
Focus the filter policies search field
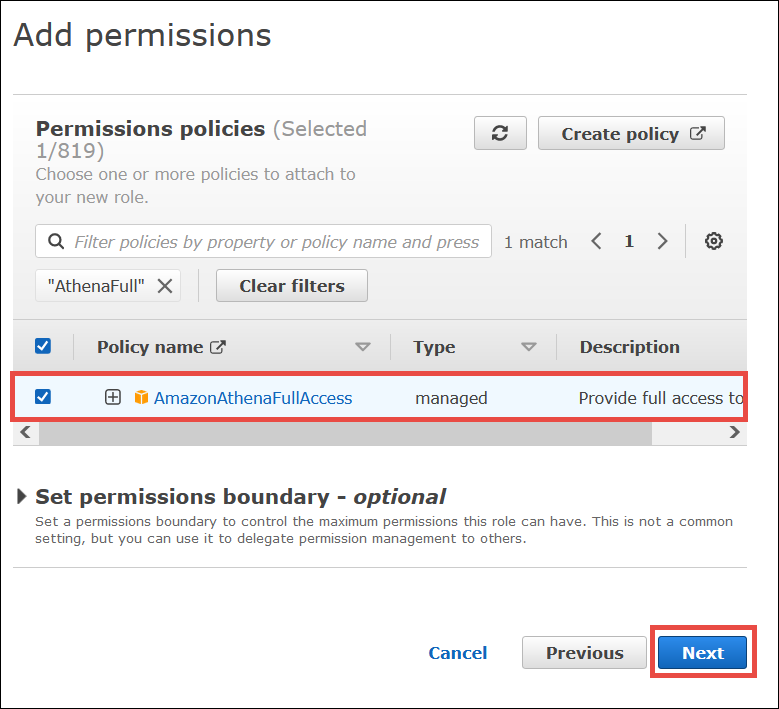(276, 242)
